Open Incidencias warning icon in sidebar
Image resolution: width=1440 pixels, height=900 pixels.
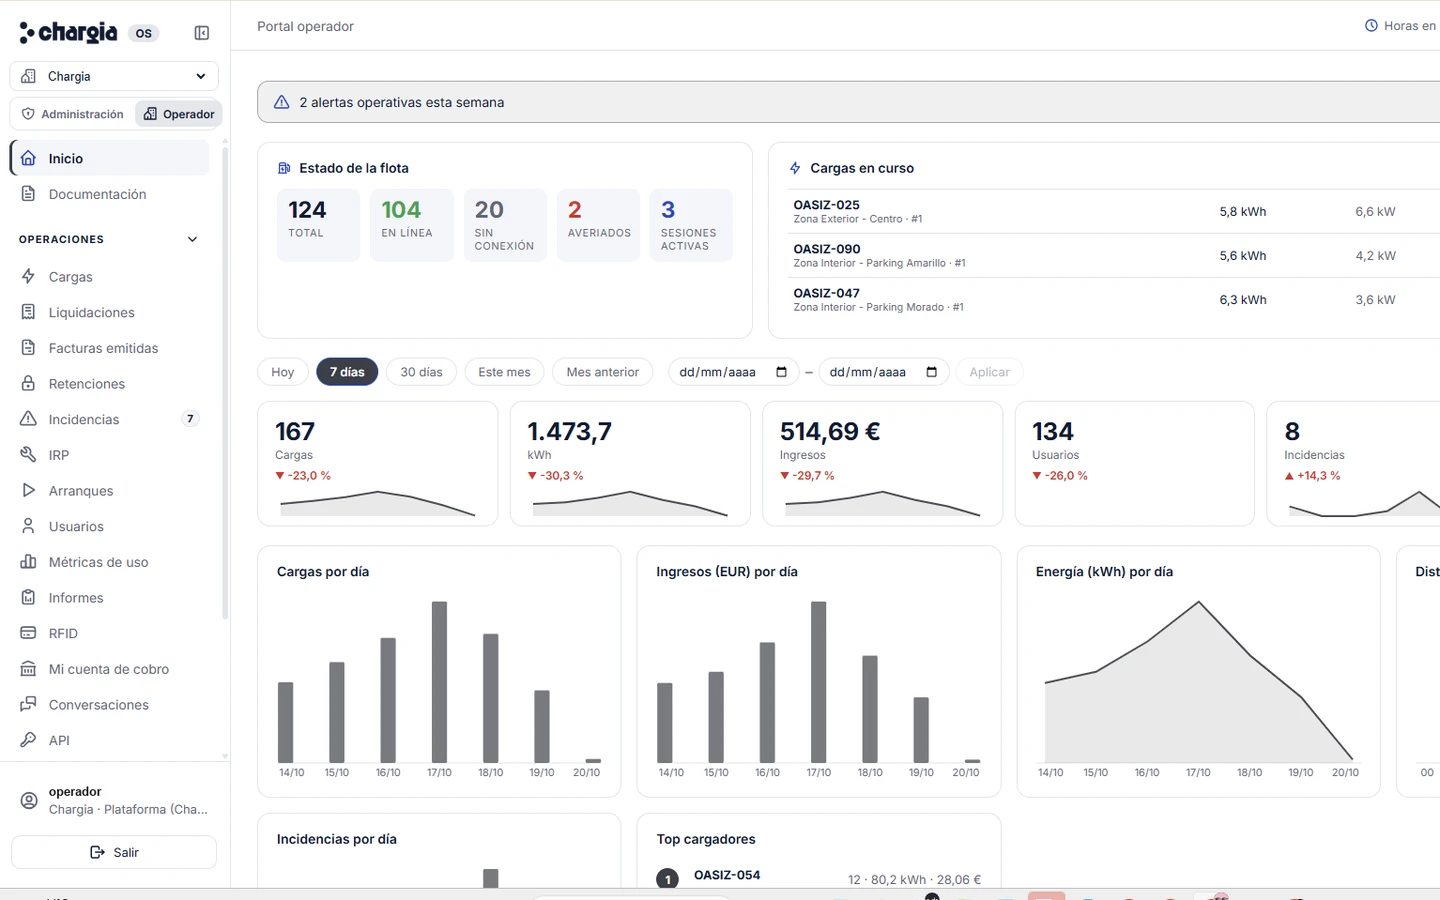pyautogui.click(x=29, y=419)
